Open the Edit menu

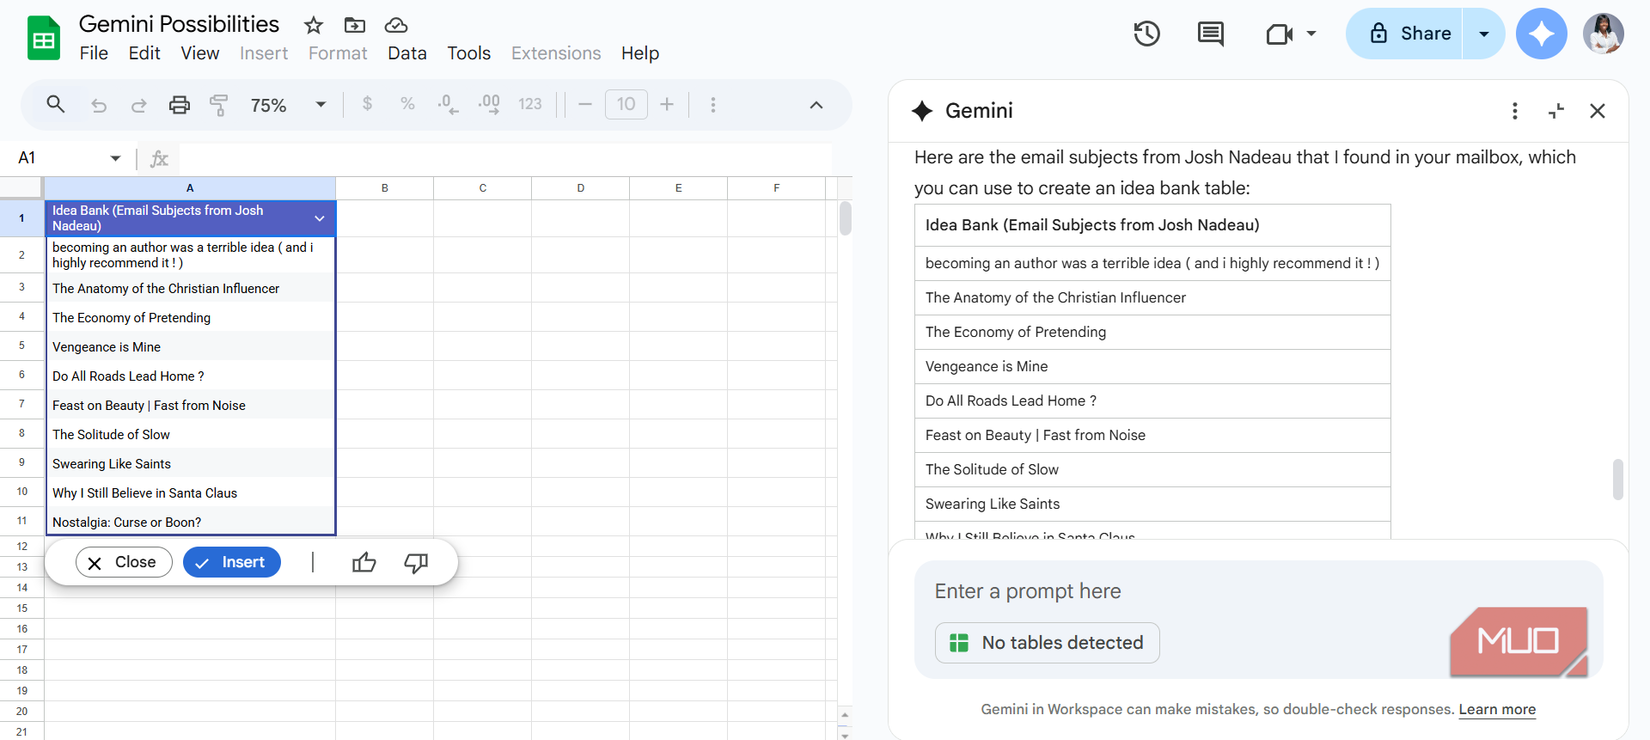(x=144, y=53)
